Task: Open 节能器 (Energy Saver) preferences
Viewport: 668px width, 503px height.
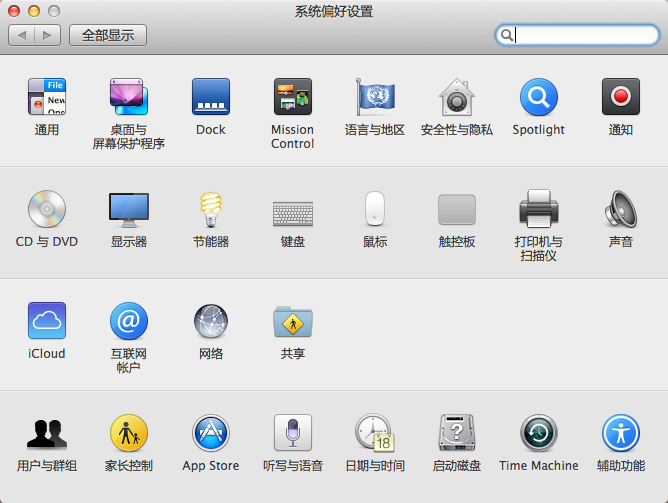Action: point(211,209)
